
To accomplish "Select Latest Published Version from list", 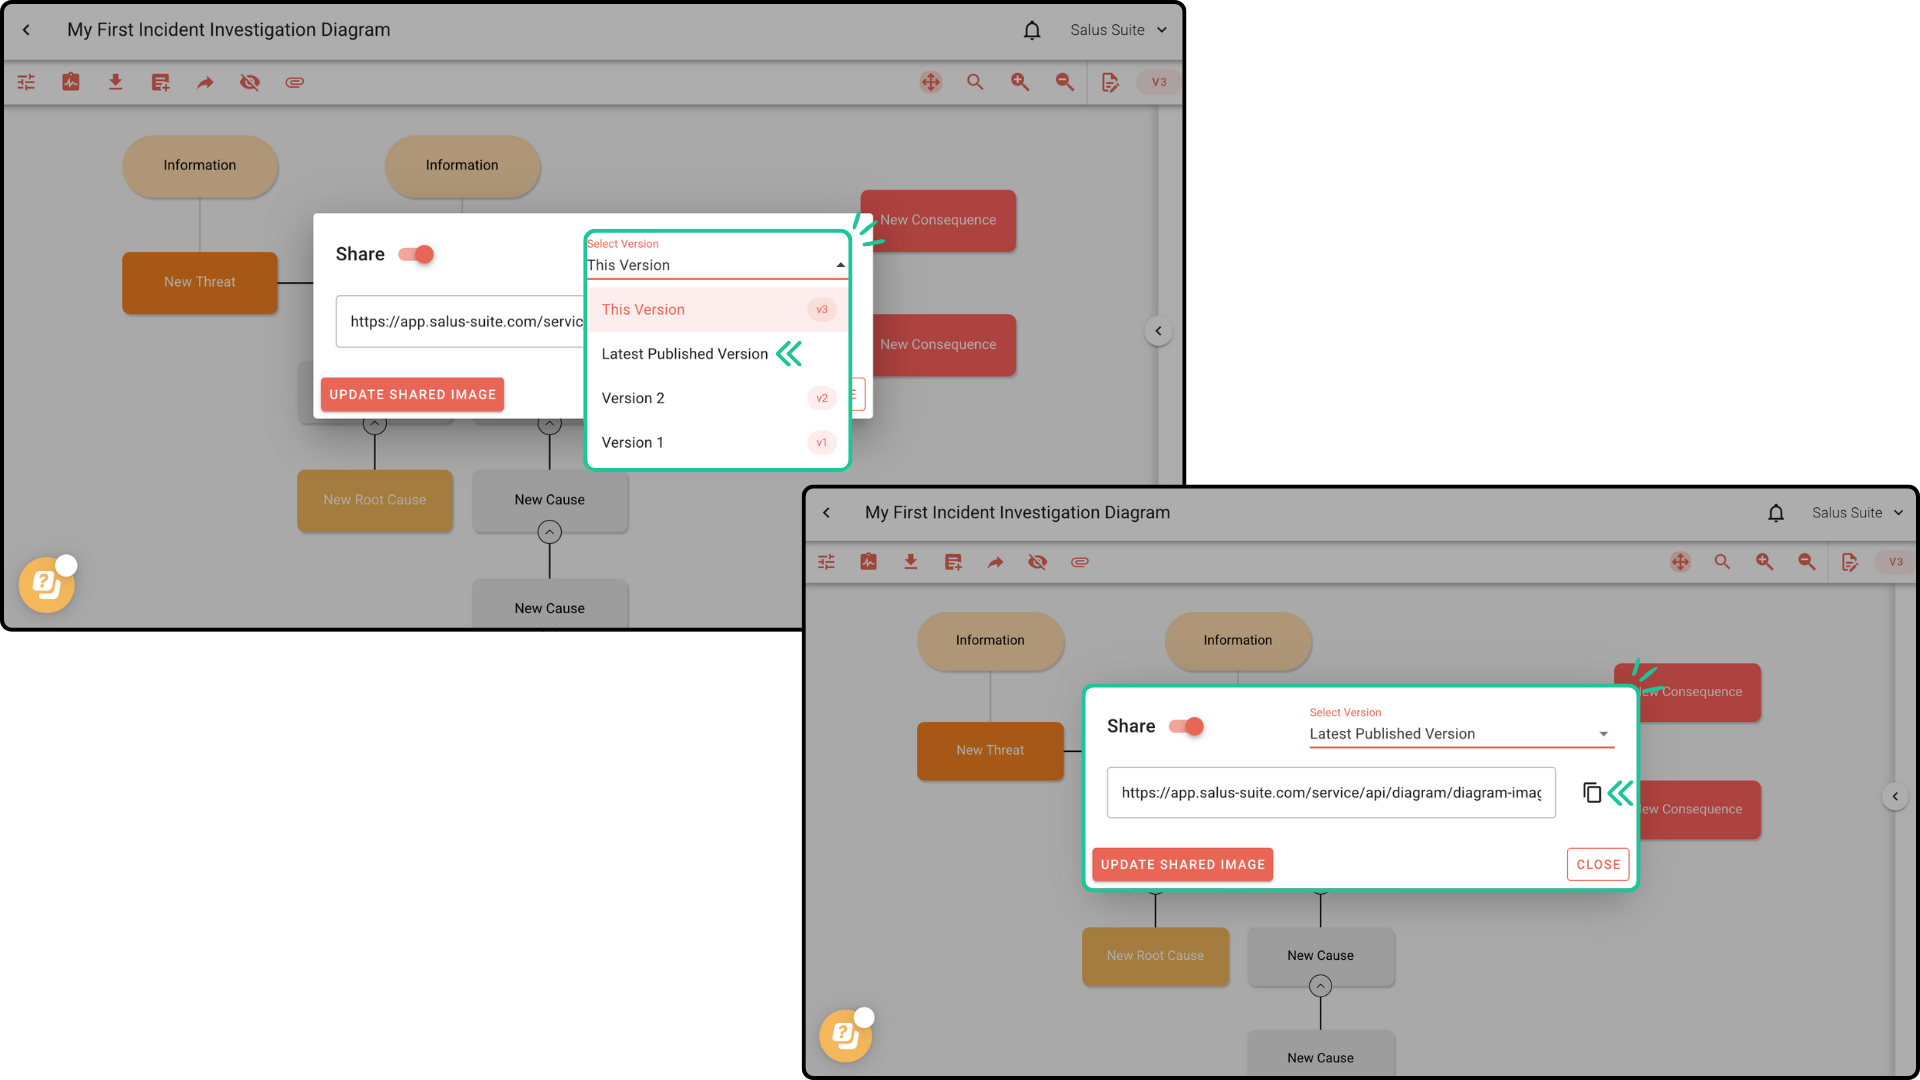I will click(x=685, y=354).
